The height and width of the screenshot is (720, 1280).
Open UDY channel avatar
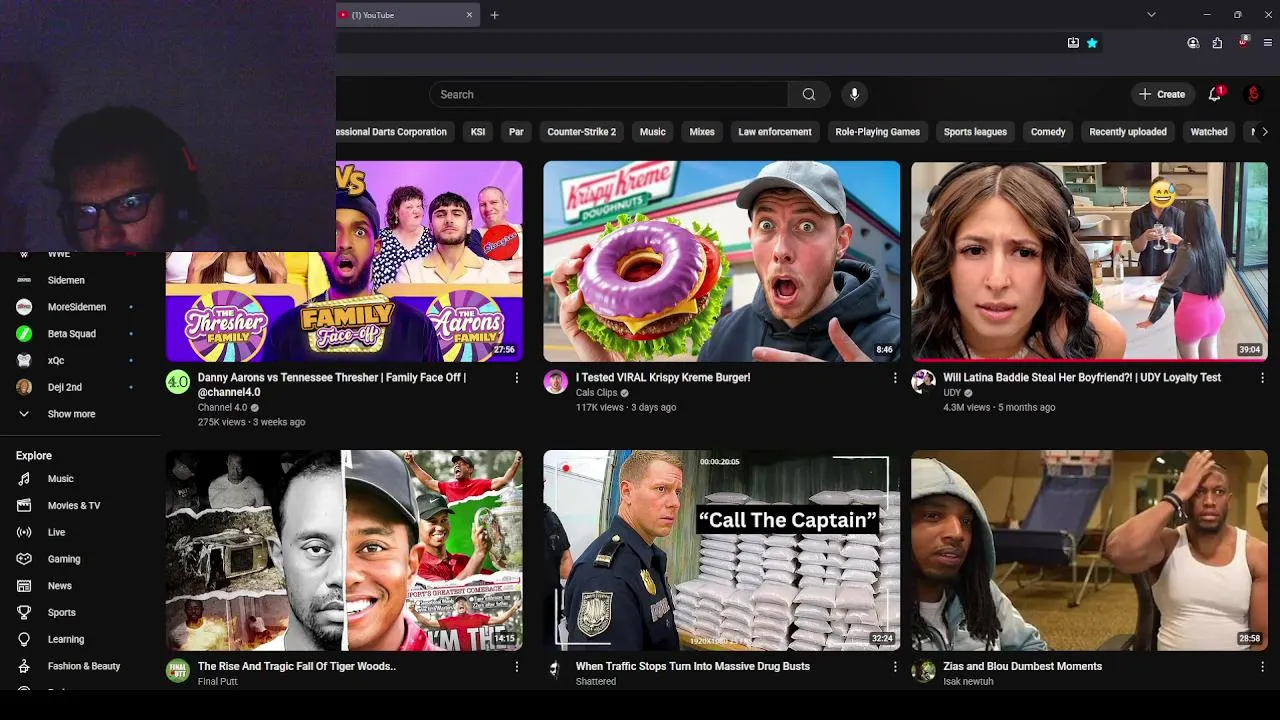click(x=923, y=382)
